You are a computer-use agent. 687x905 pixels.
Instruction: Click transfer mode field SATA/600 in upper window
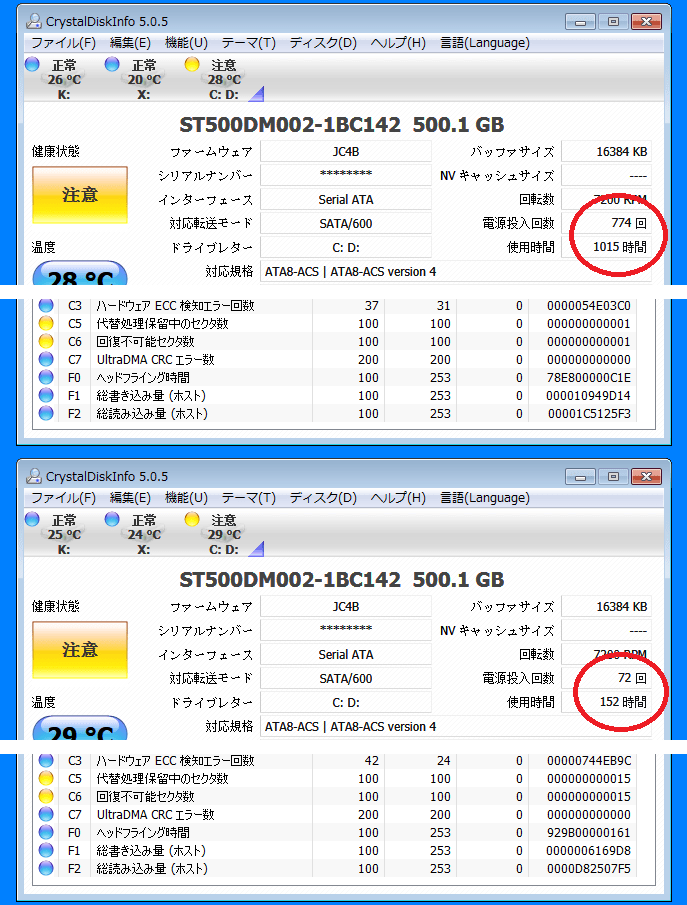pyautogui.click(x=346, y=223)
